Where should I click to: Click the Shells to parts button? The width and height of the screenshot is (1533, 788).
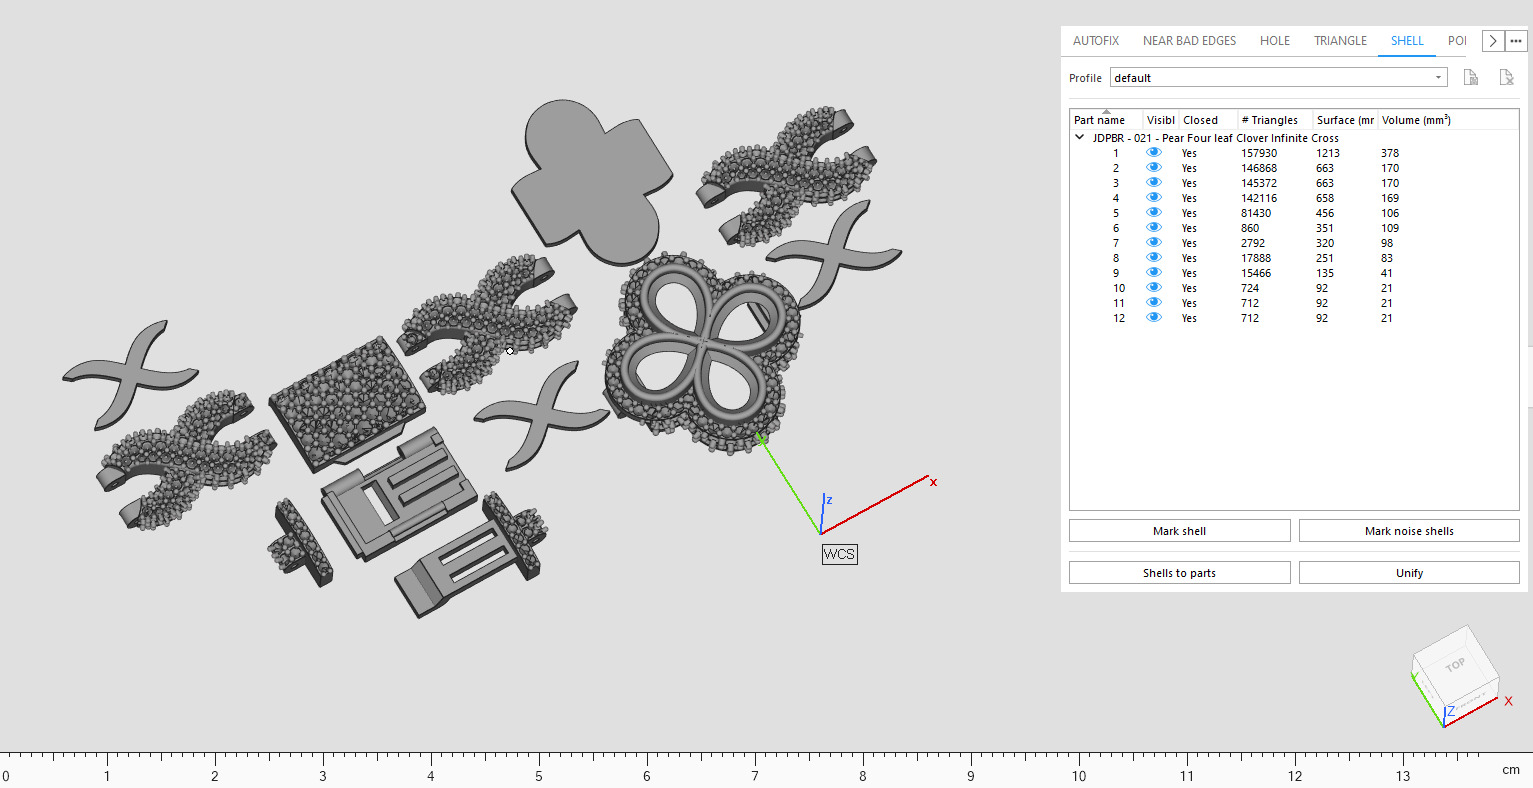[1180, 573]
